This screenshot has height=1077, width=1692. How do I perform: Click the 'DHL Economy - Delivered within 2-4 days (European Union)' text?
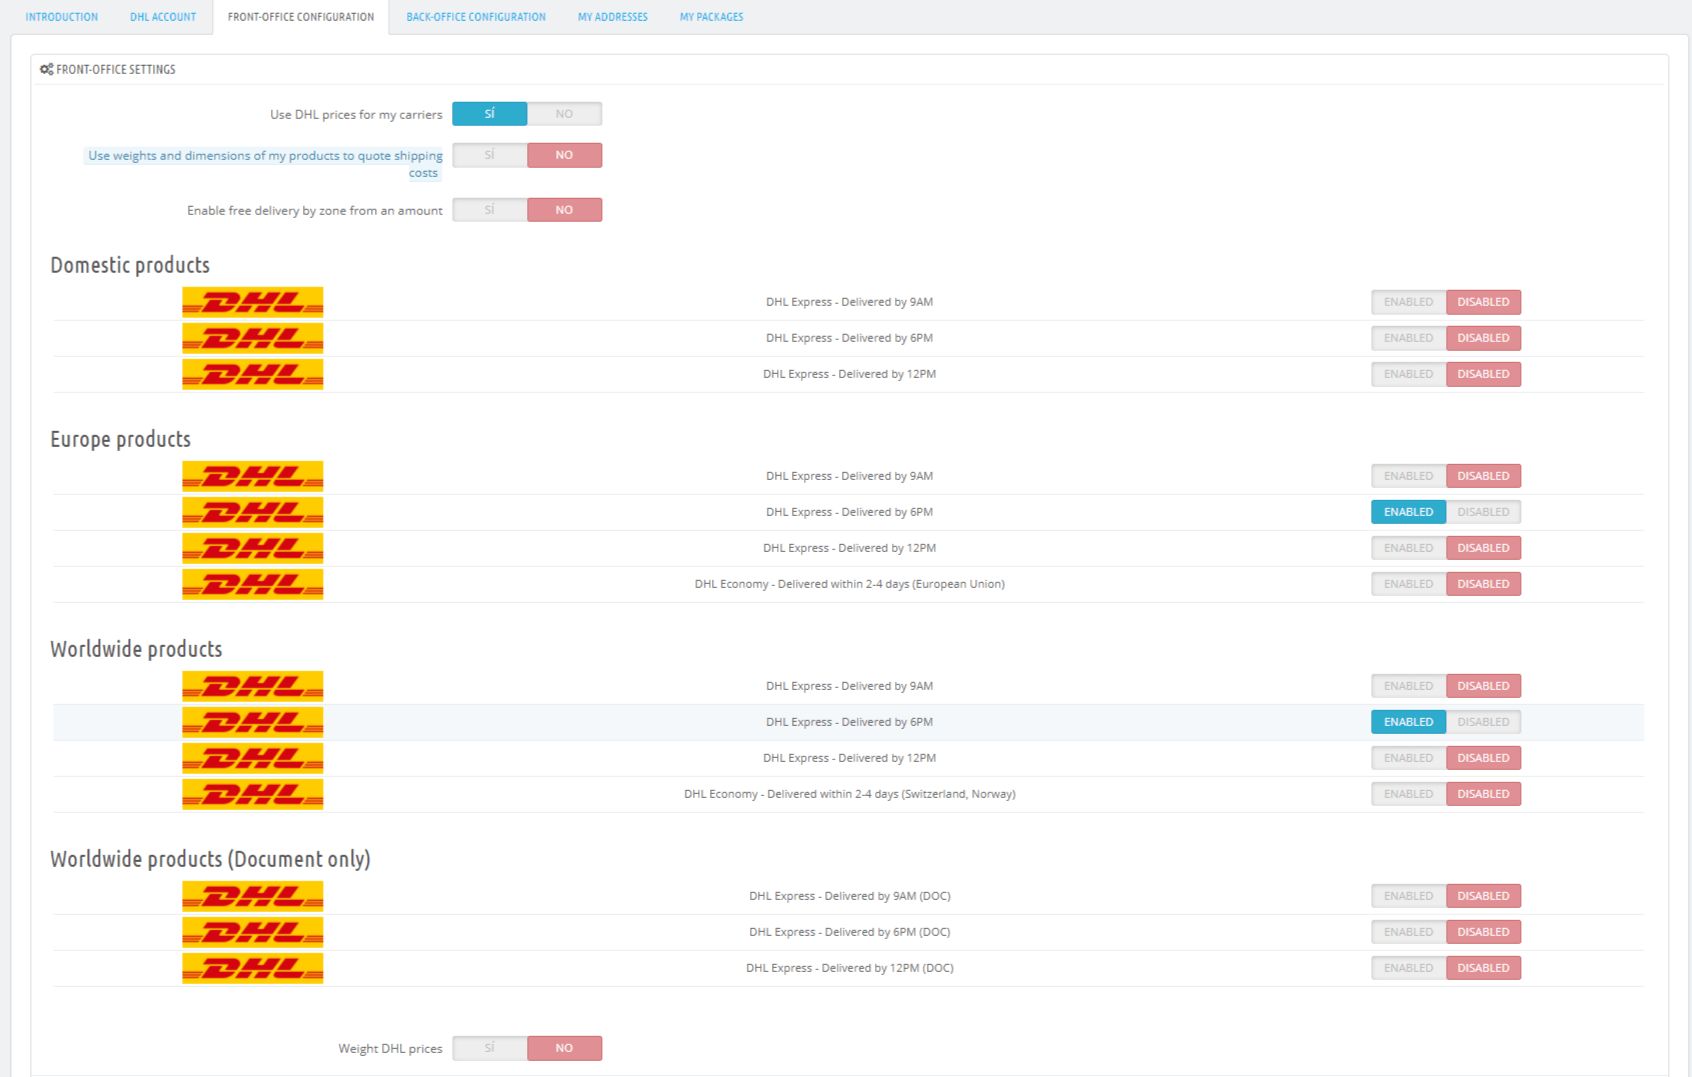tap(850, 584)
